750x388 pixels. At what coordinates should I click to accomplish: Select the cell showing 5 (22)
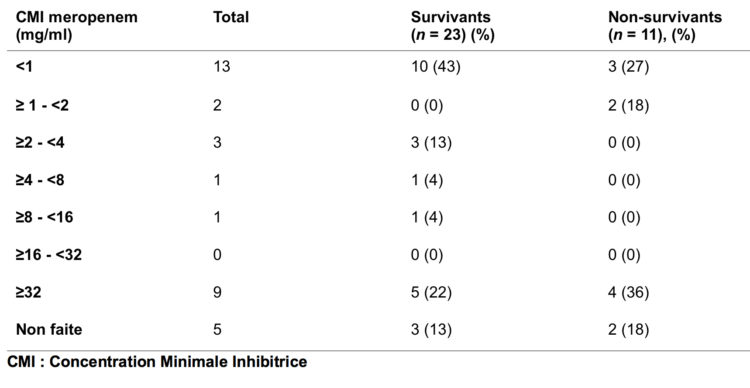(x=431, y=292)
